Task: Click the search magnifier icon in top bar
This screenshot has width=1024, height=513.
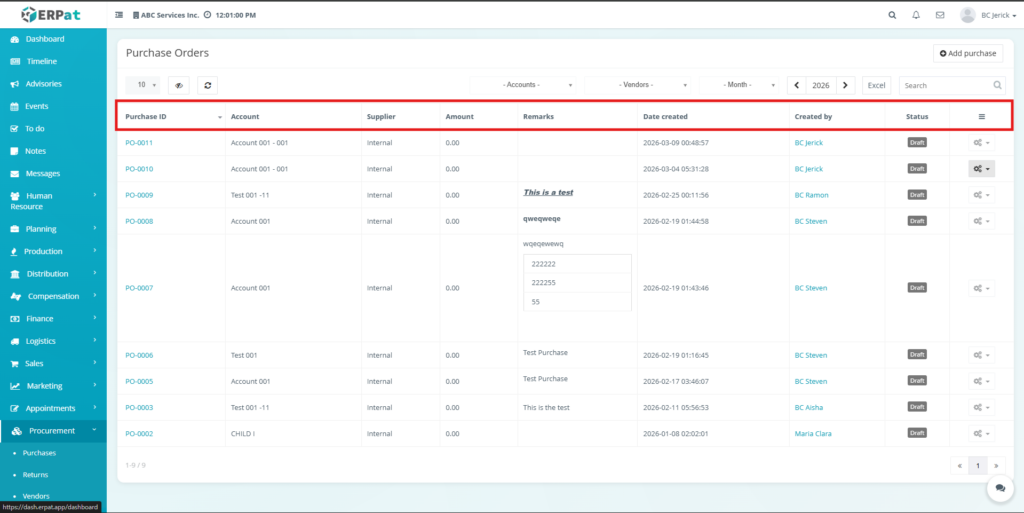Action: 892,15
